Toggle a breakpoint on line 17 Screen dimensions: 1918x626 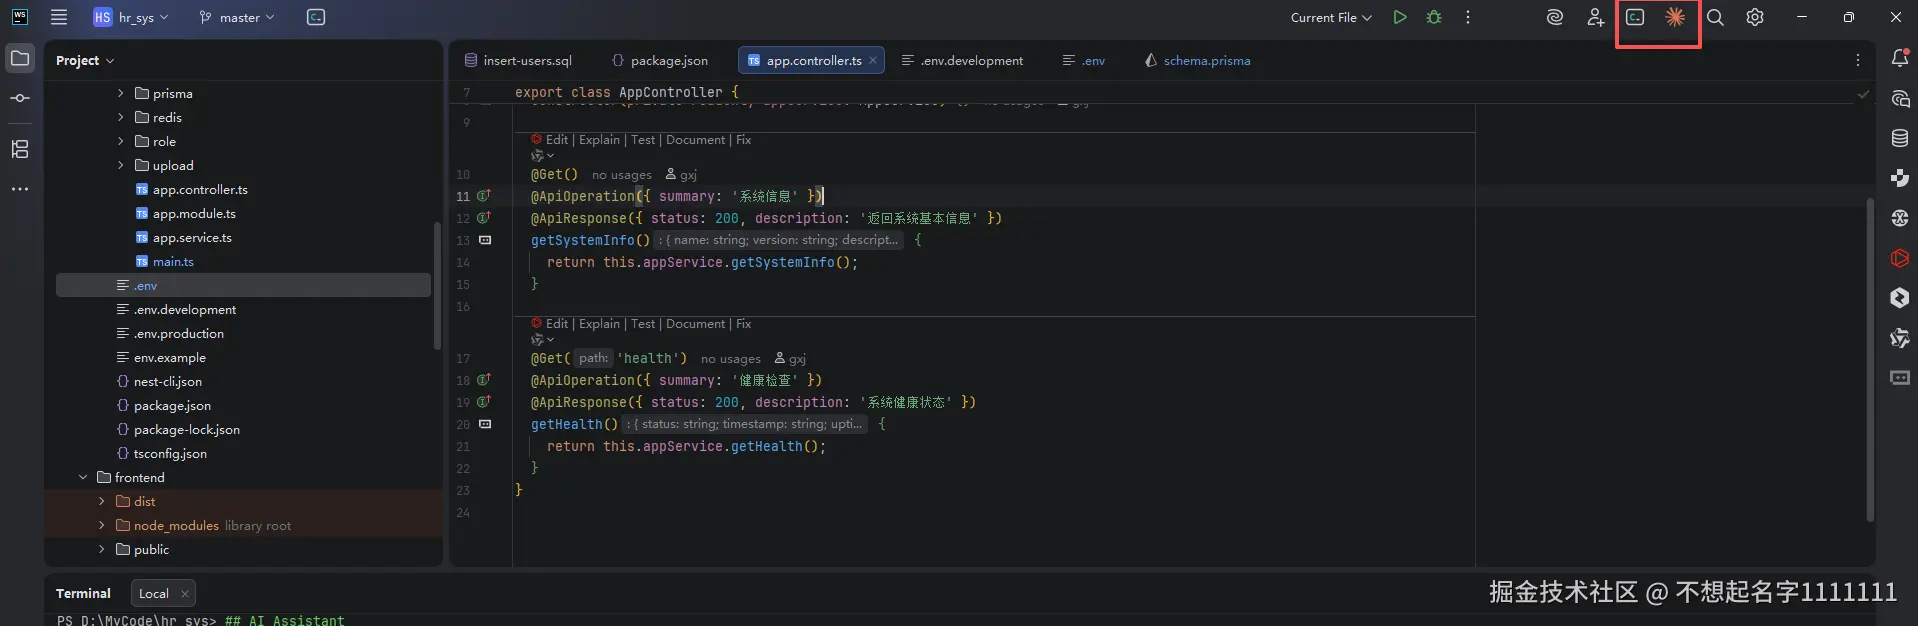463,358
